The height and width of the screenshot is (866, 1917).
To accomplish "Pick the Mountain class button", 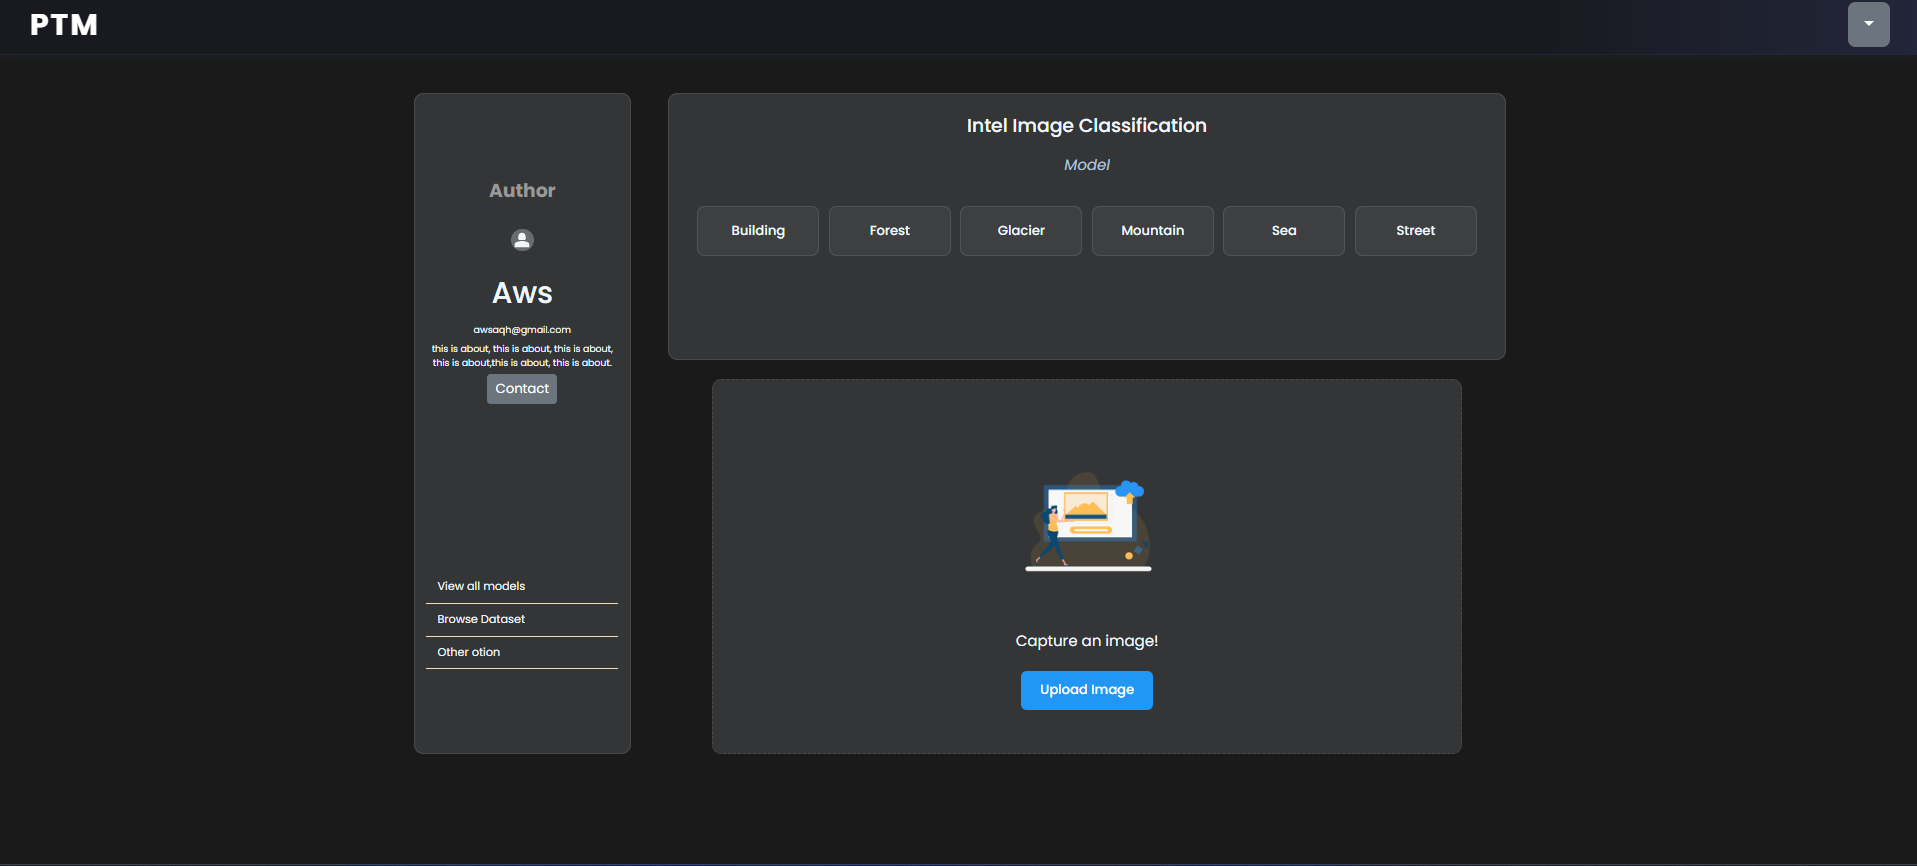I will (x=1153, y=231).
